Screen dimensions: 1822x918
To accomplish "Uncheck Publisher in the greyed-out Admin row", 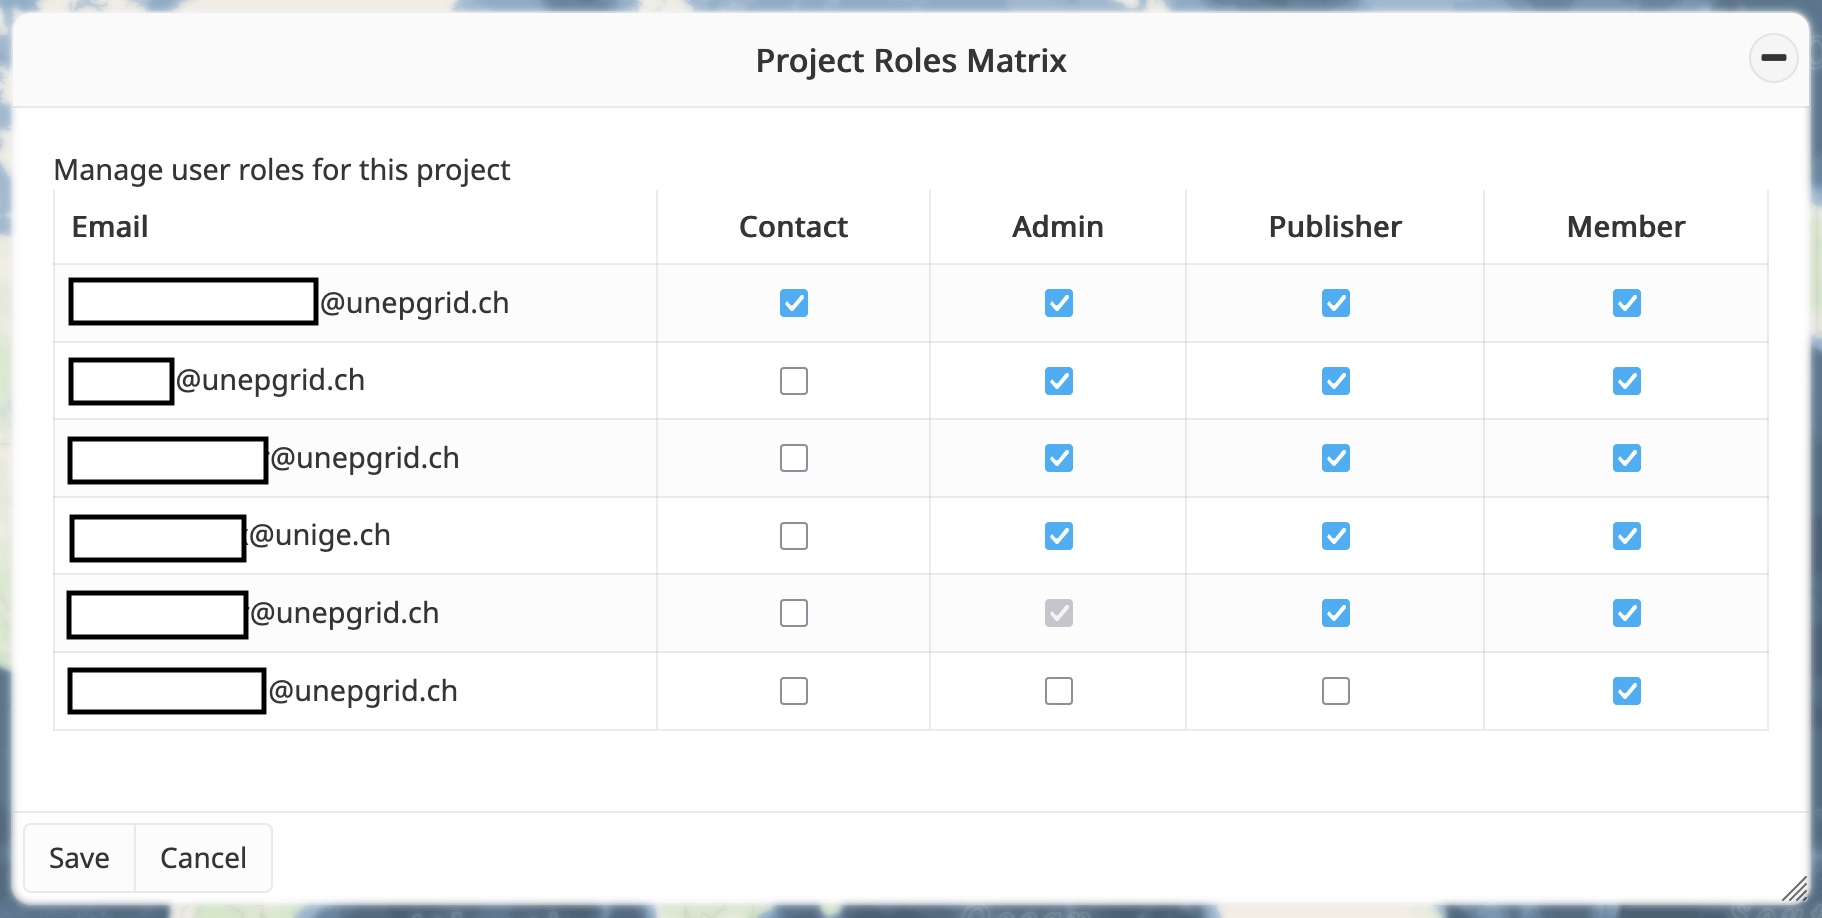I will (1335, 613).
